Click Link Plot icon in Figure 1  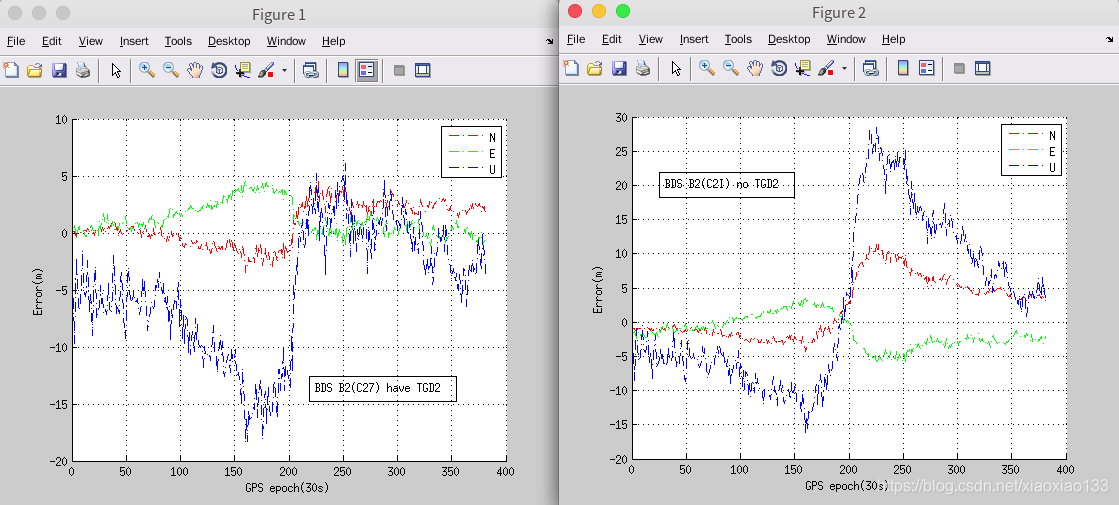pyautogui.click(x=310, y=69)
